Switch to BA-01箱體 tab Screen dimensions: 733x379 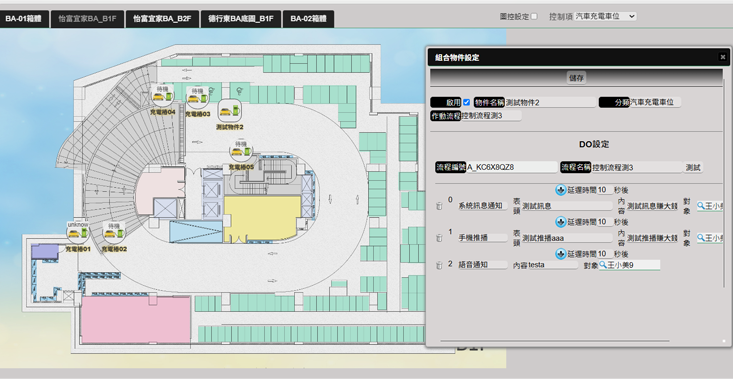point(24,19)
